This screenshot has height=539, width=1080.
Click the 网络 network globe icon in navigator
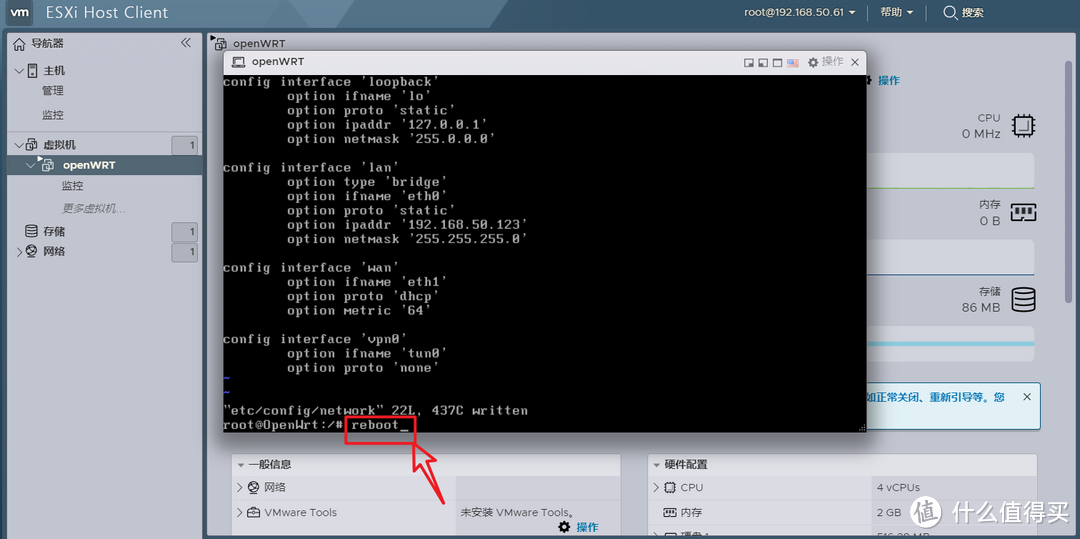32,251
